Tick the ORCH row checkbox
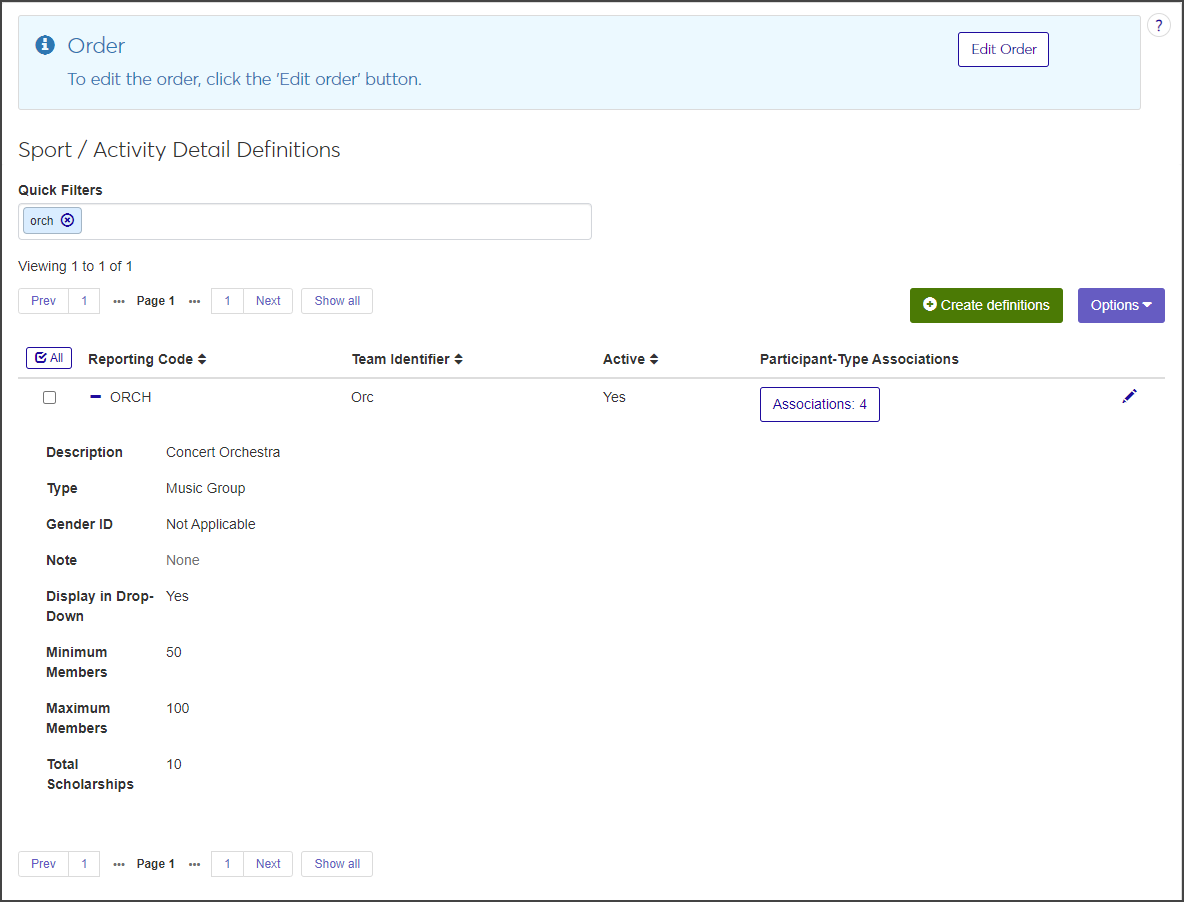The width and height of the screenshot is (1184, 902). pyautogui.click(x=49, y=398)
